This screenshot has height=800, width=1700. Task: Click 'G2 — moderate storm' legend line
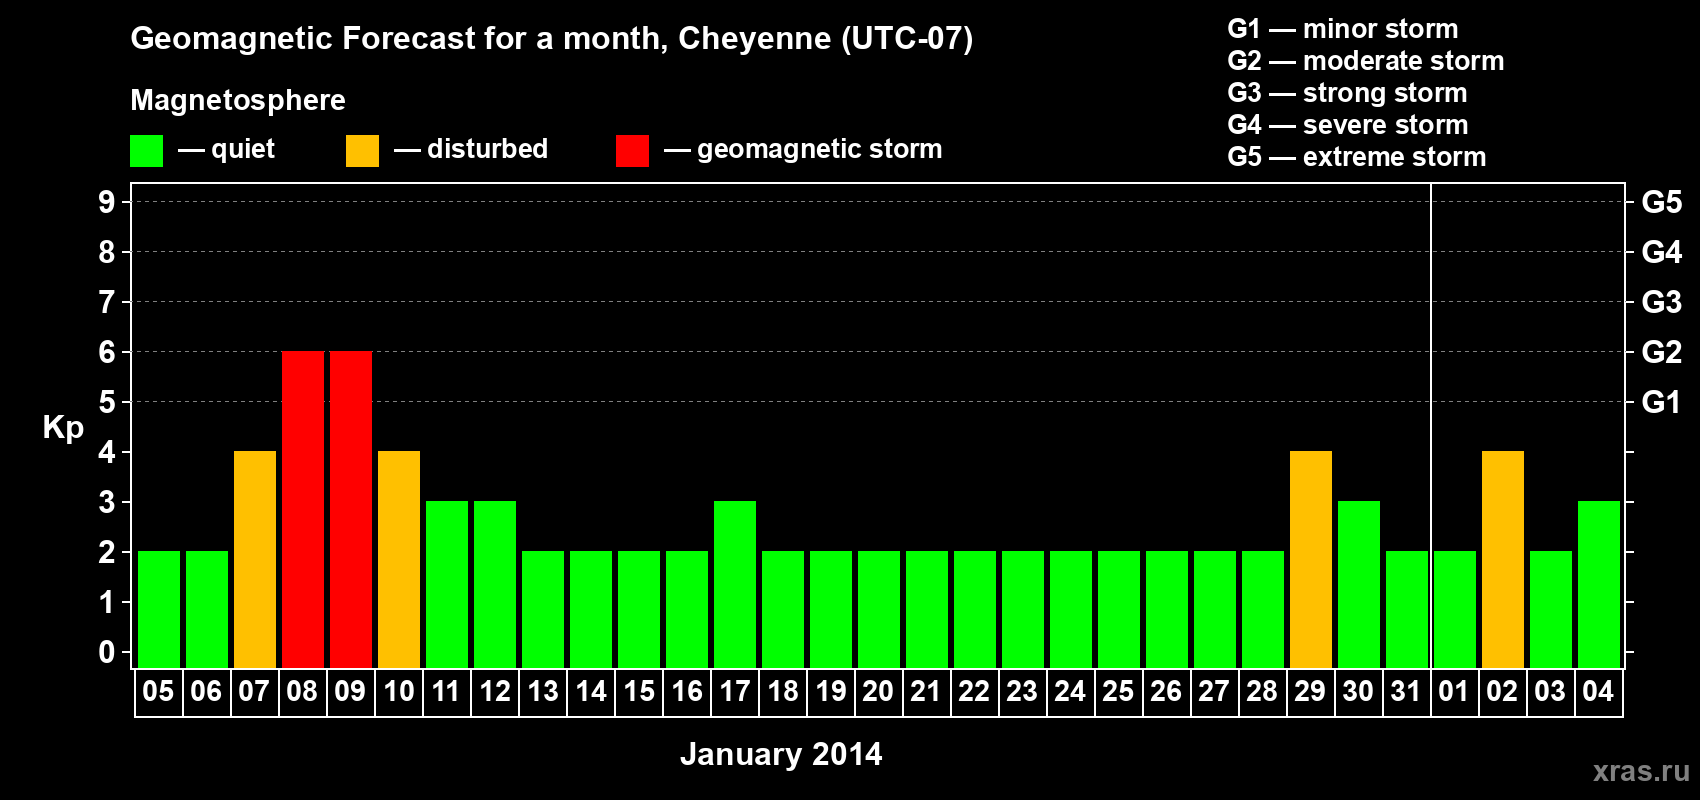pyautogui.click(x=1366, y=61)
